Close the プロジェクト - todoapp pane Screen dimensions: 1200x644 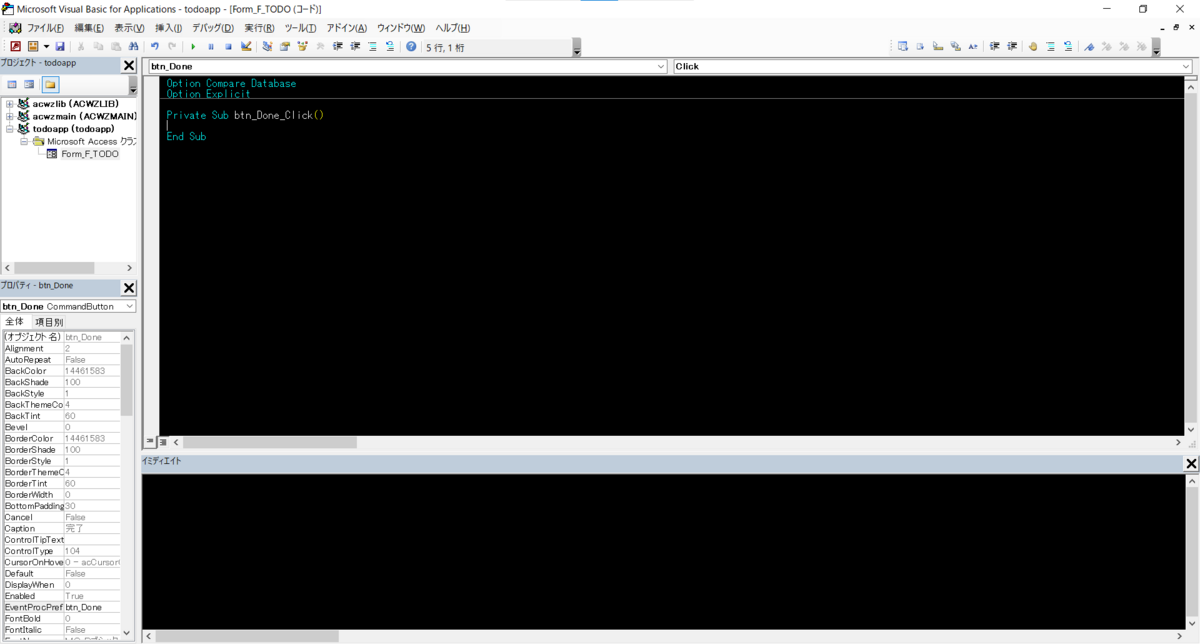click(129, 66)
